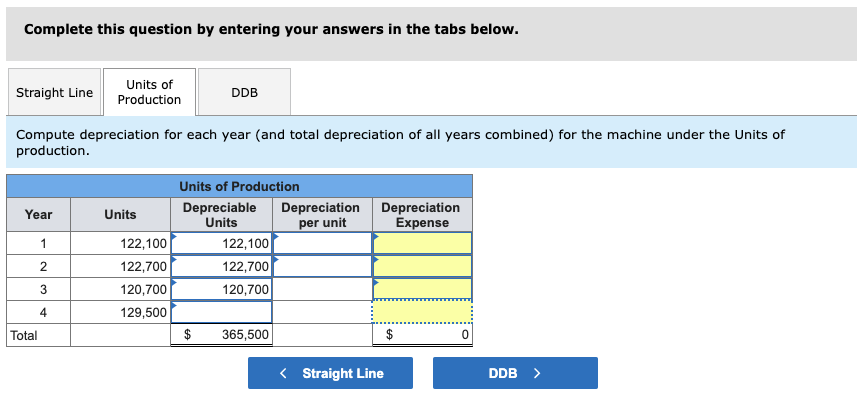Click the Straight Line back button
Screen dimensions: 859x404
click(330, 373)
